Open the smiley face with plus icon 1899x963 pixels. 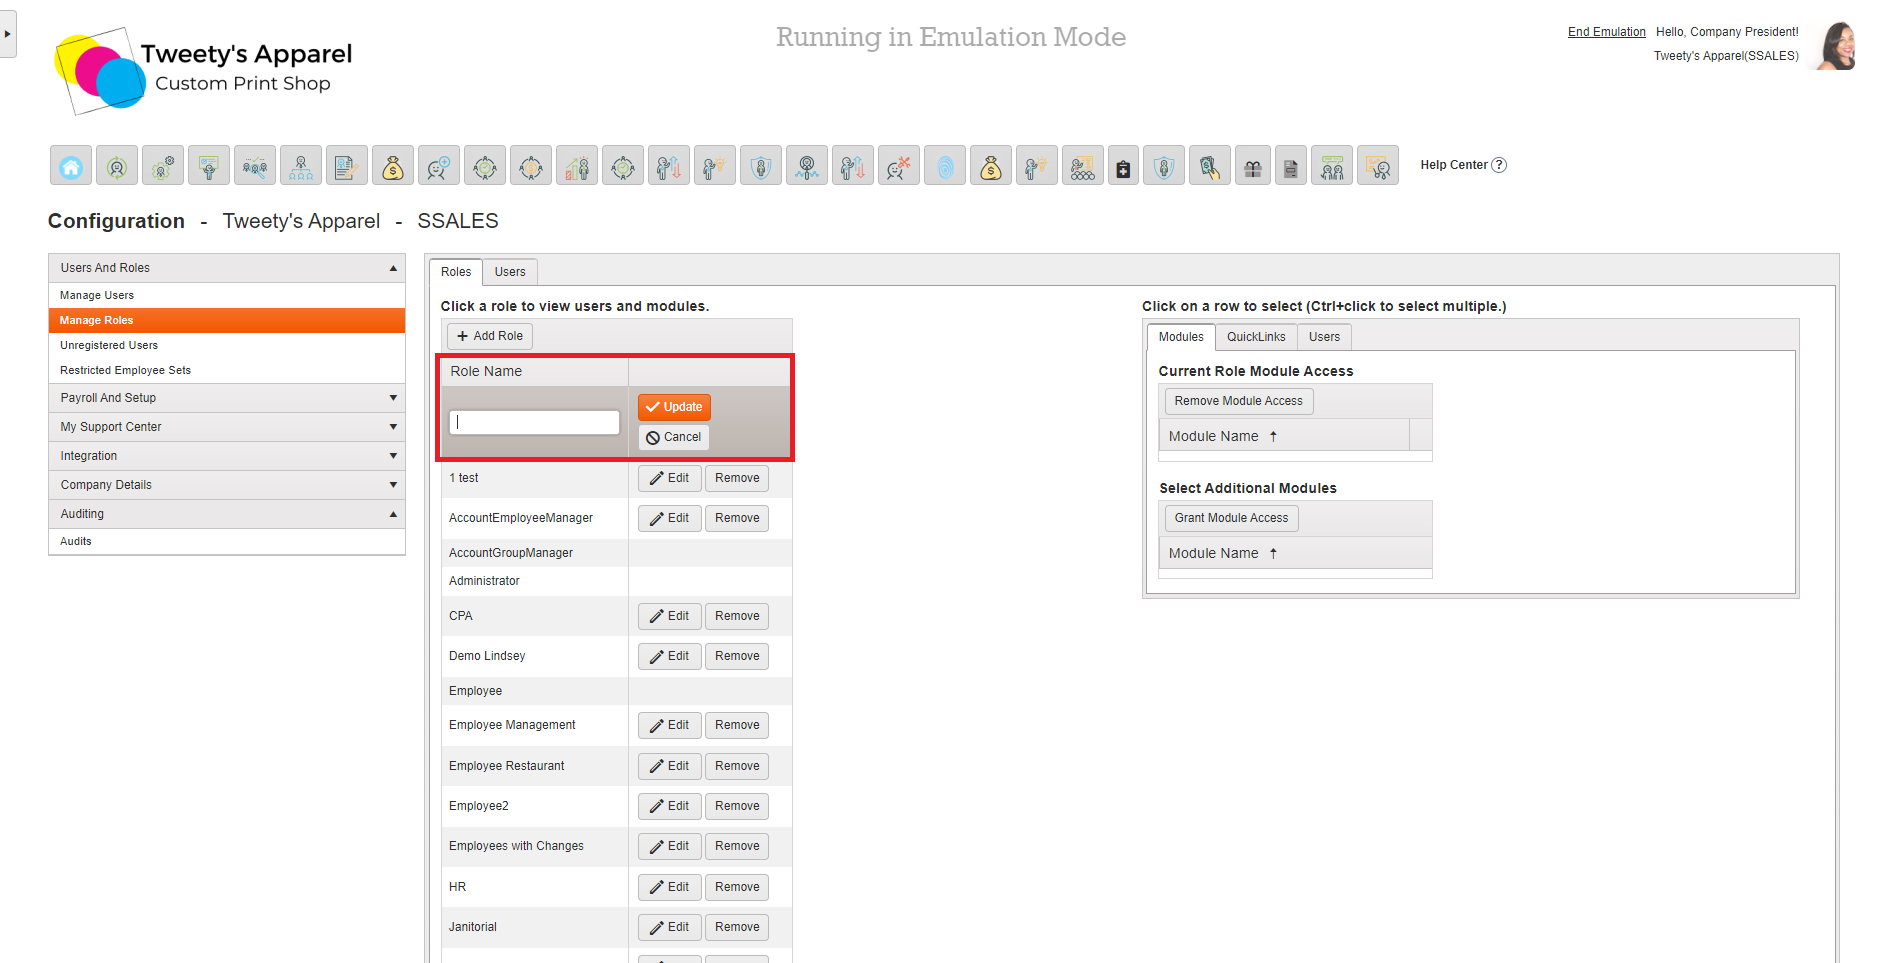tap(439, 166)
